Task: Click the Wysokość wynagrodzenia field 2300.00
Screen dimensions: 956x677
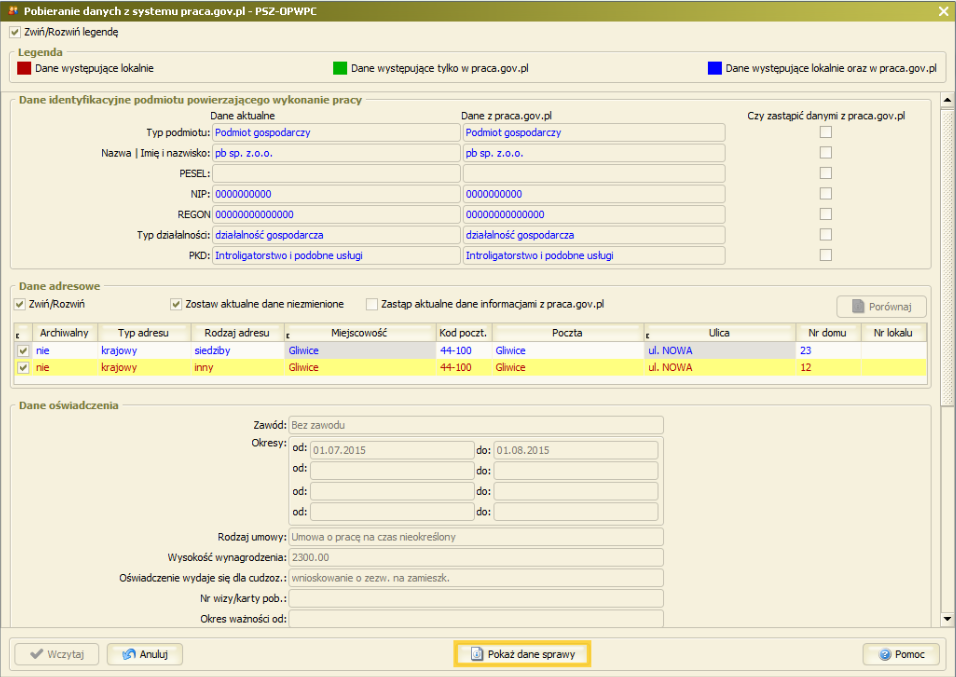Action: pos(476,557)
